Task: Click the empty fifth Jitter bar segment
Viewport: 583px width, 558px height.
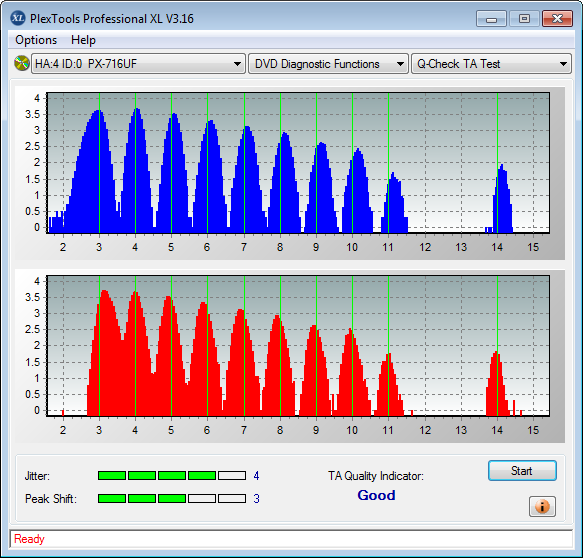Action: pyautogui.click(x=232, y=475)
